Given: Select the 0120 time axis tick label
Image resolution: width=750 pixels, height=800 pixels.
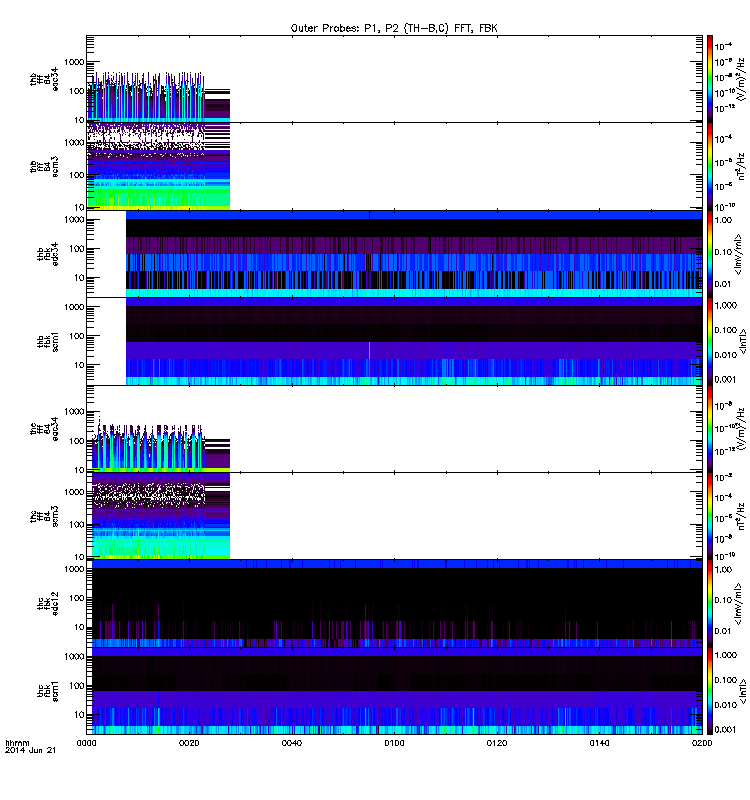Looking at the screenshot, I should pos(497,743).
